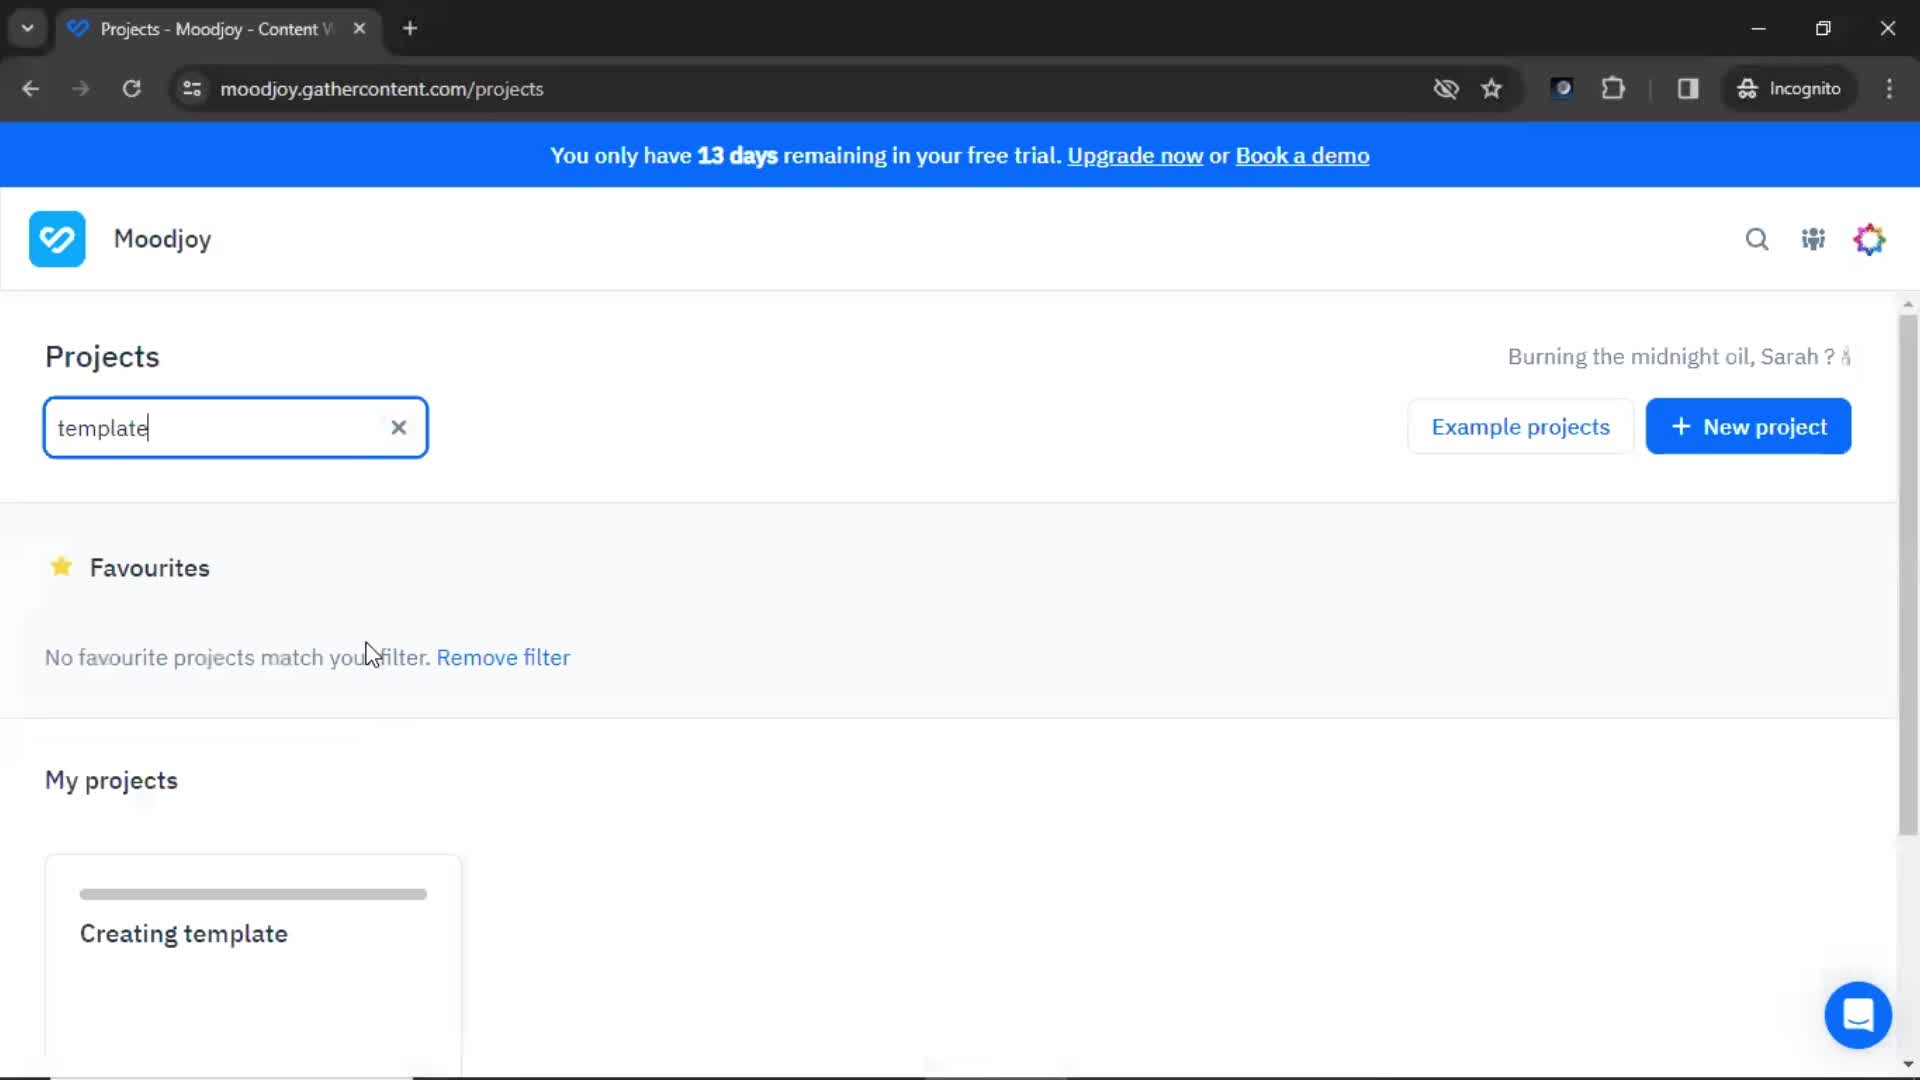Click the GatherContent logo icon
This screenshot has width=1920, height=1080.
click(x=57, y=239)
